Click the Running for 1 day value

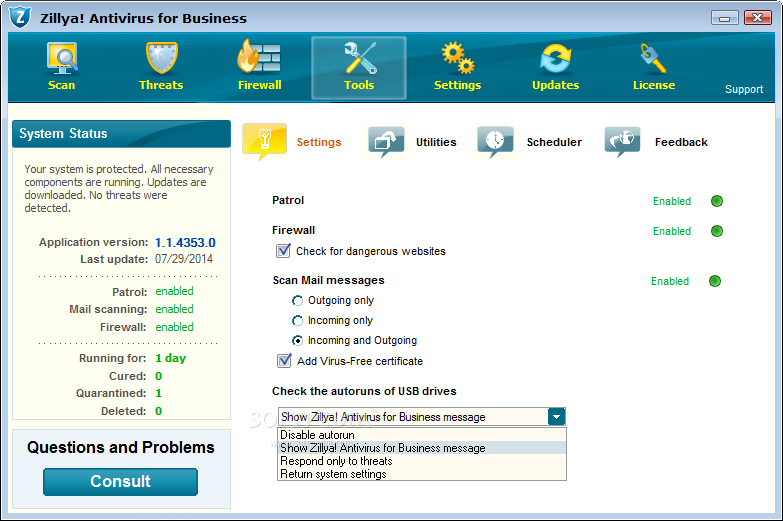click(x=170, y=358)
